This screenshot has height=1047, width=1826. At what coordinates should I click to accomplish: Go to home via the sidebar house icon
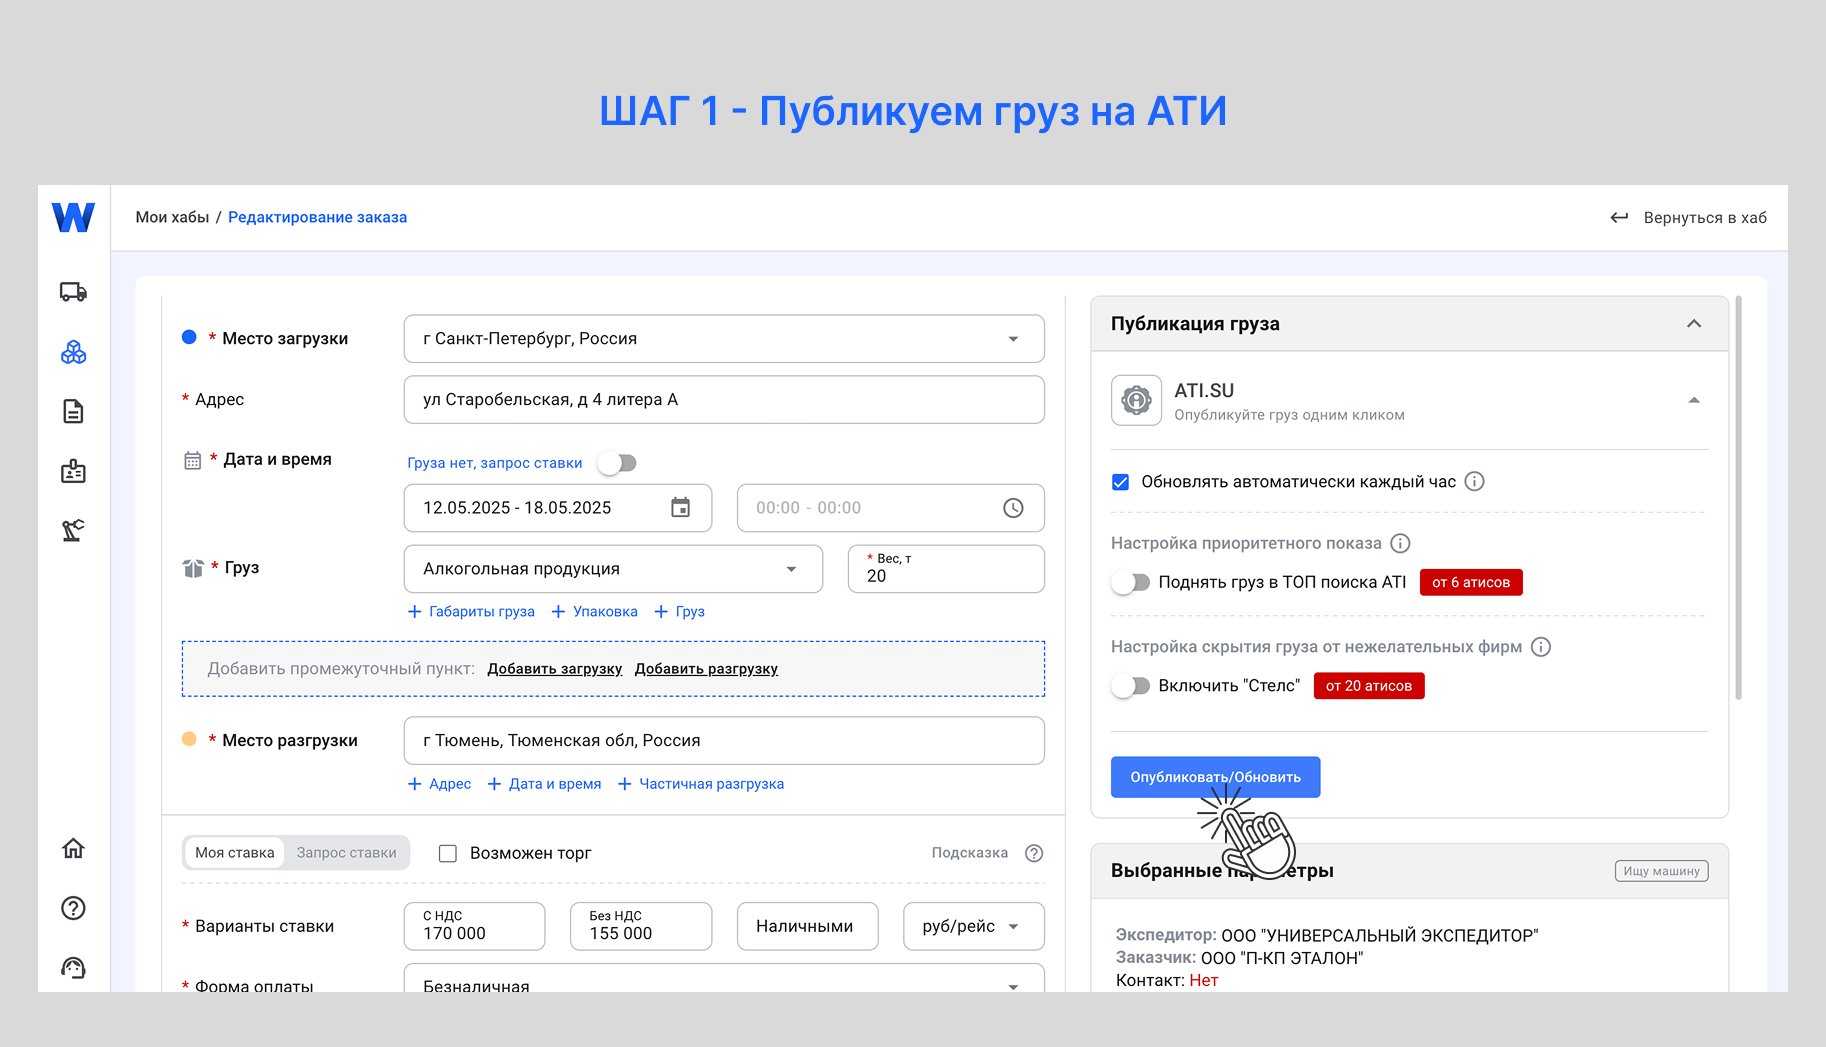(73, 848)
